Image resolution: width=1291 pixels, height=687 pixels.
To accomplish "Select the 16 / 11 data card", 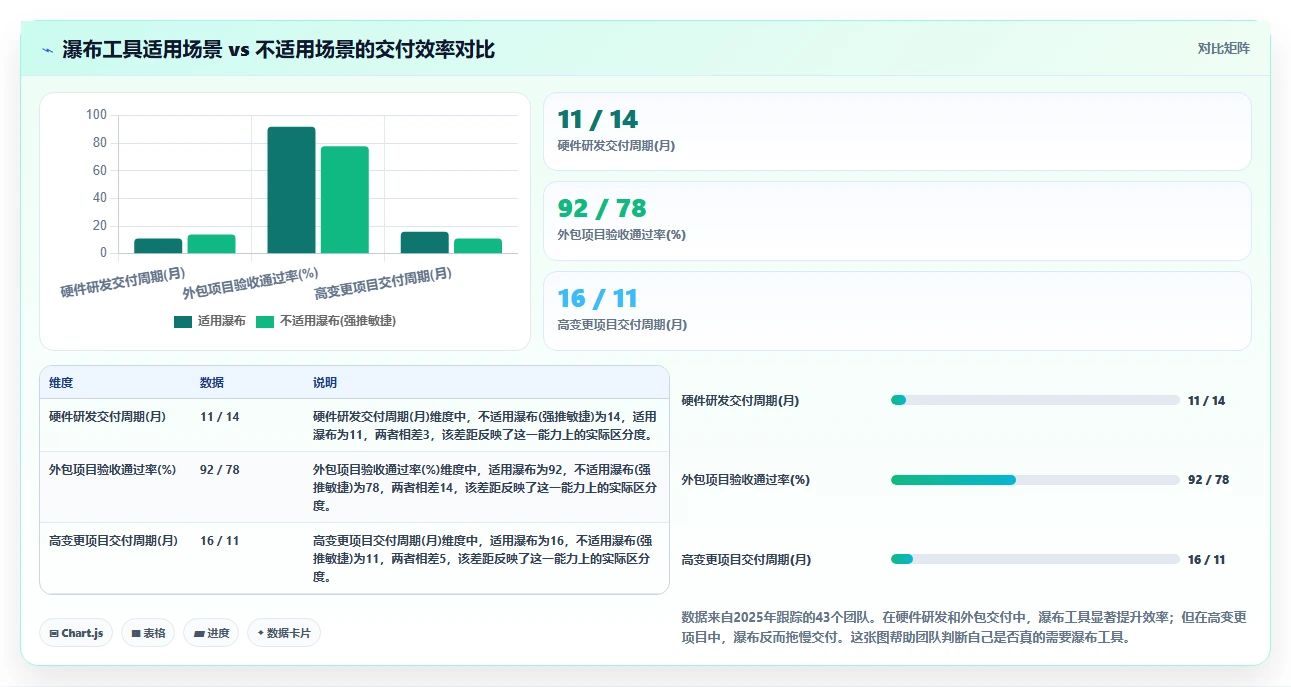I will tap(897, 311).
